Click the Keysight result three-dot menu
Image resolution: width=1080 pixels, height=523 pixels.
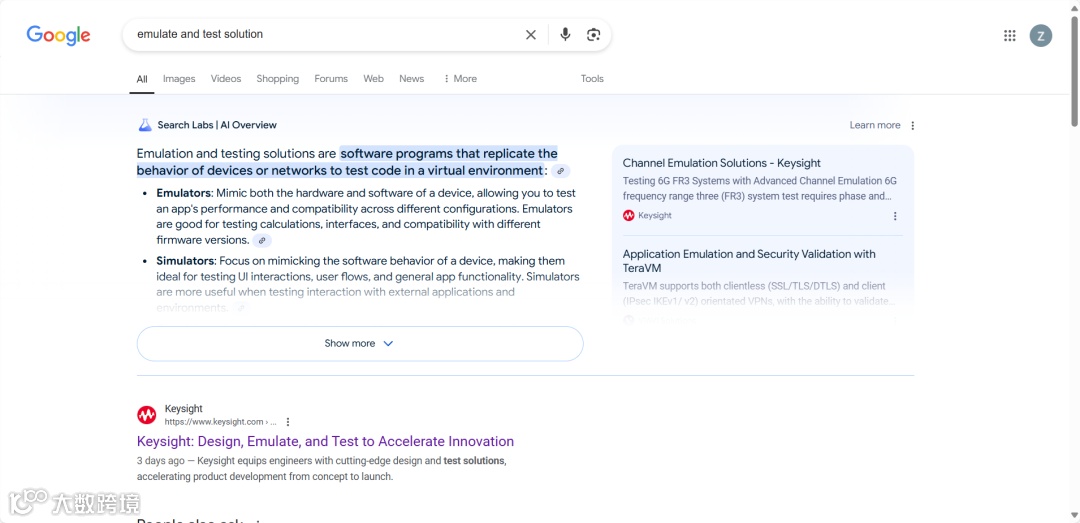(x=288, y=422)
